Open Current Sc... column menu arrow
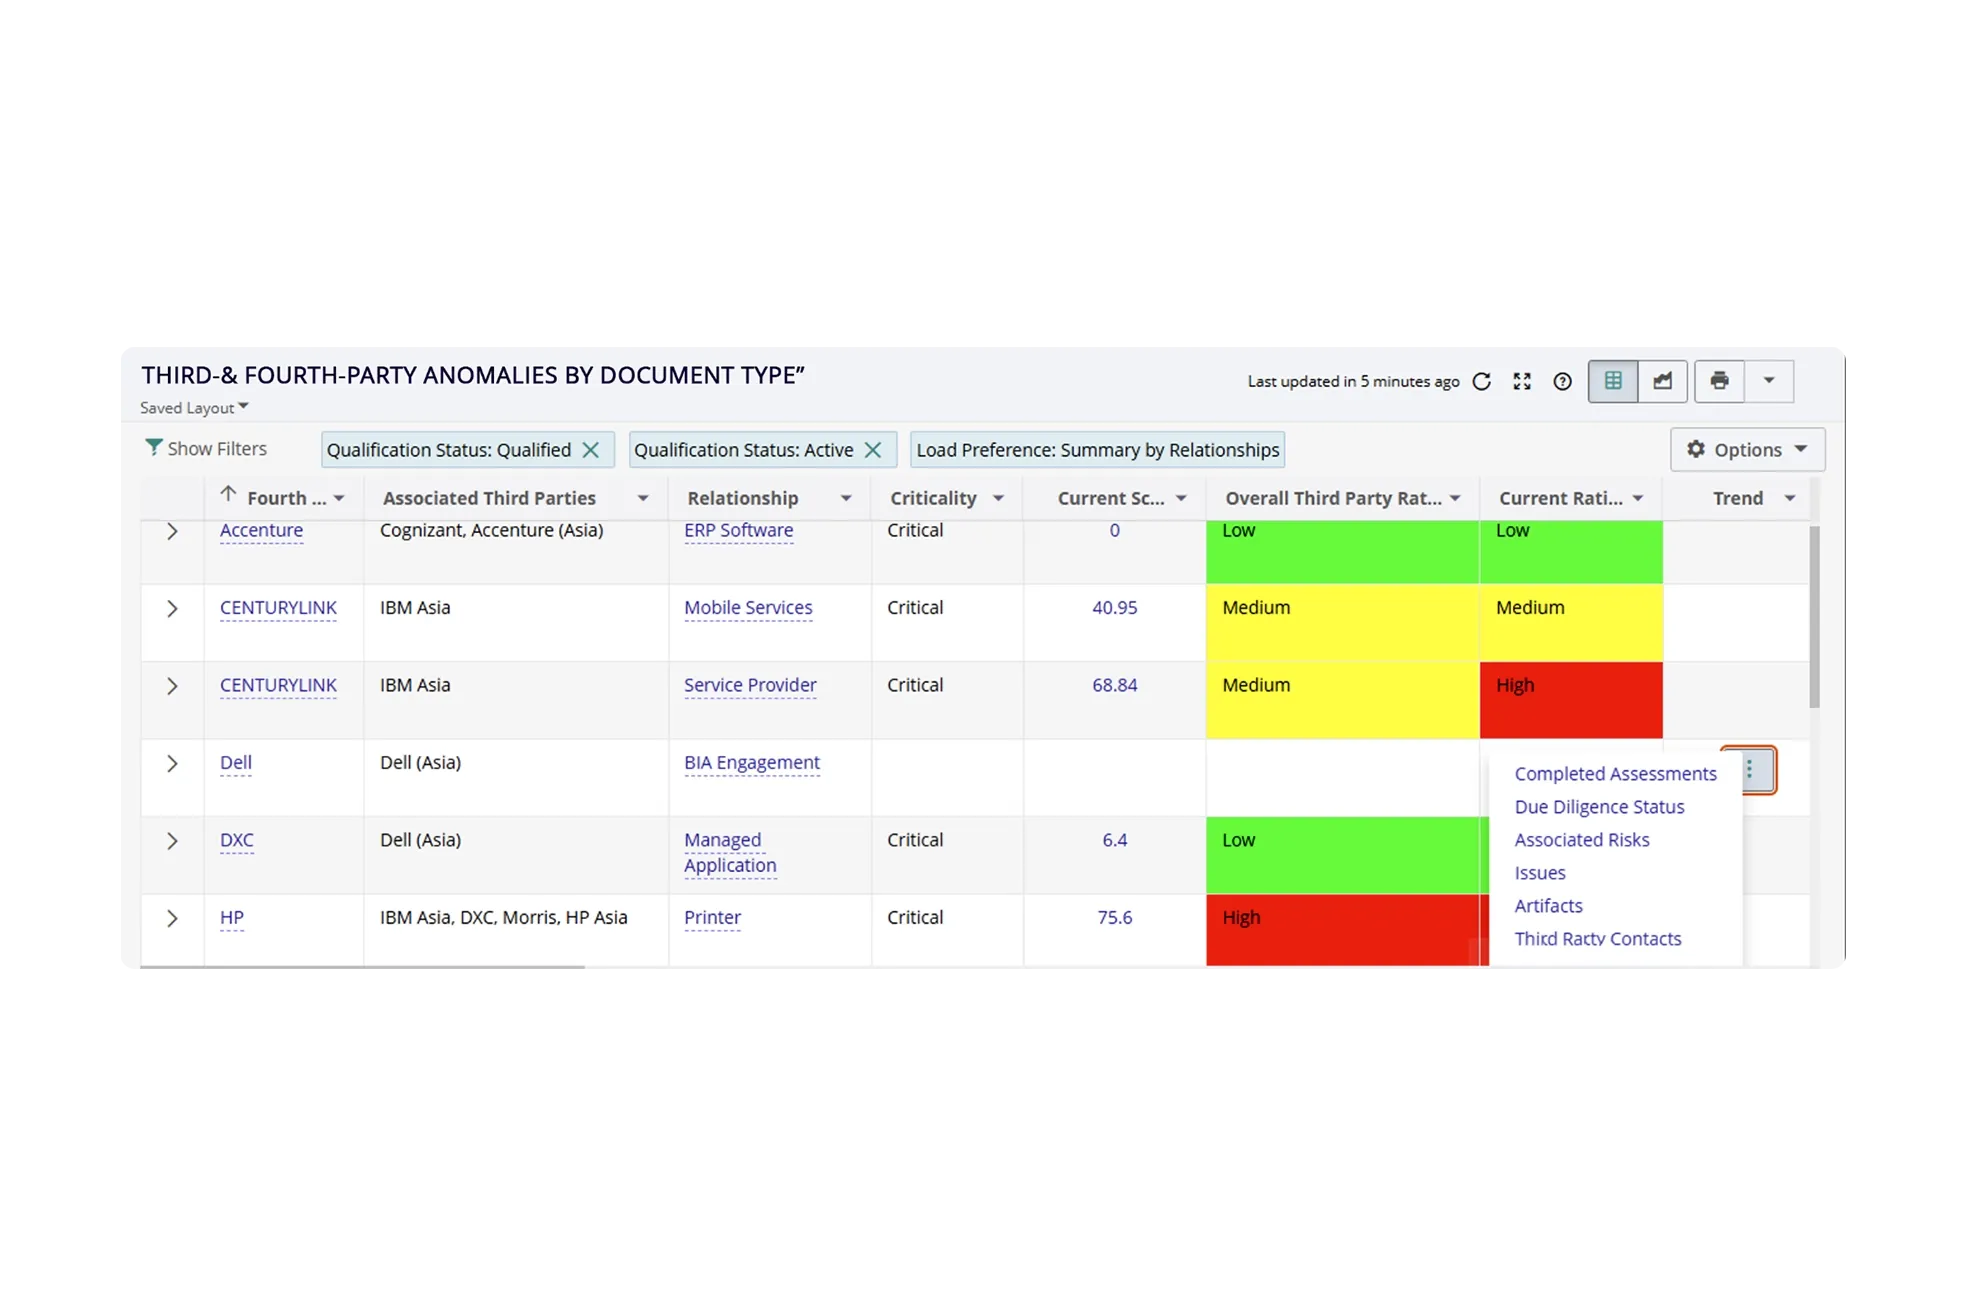Image resolution: width=1975 pixels, height=1313 pixels. click(x=1181, y=498)
